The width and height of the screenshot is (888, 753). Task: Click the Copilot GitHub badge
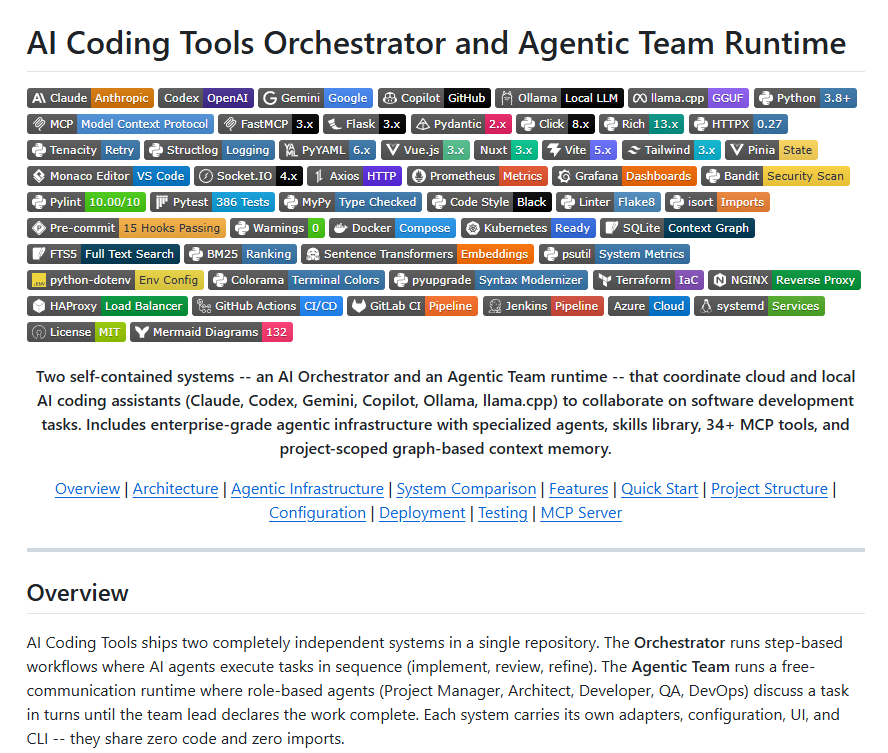[434, 98]
